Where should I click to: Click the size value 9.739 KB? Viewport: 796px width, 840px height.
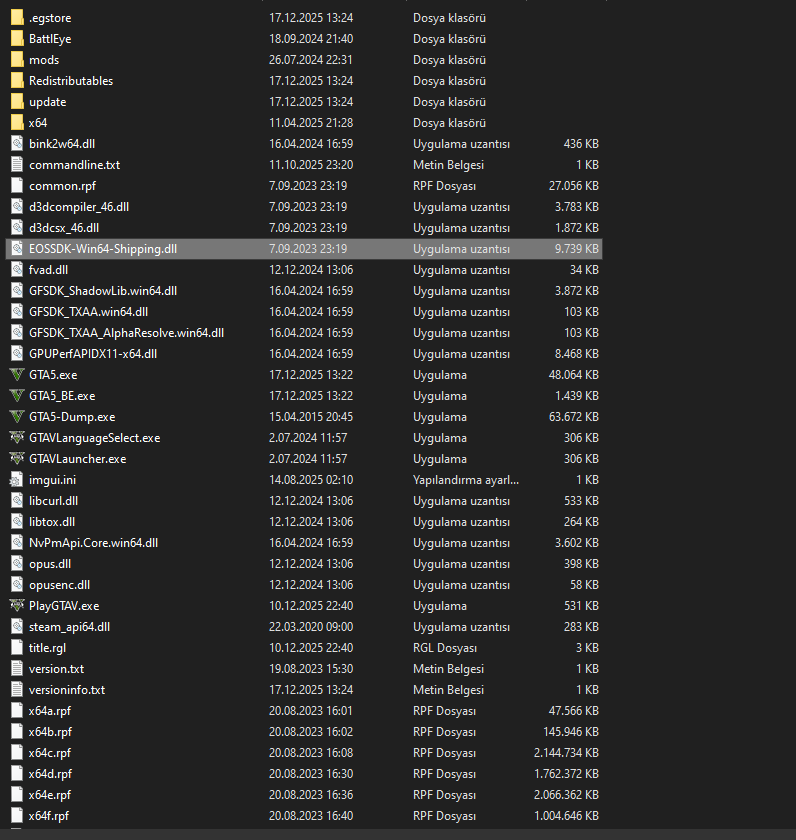pos(576,249)
